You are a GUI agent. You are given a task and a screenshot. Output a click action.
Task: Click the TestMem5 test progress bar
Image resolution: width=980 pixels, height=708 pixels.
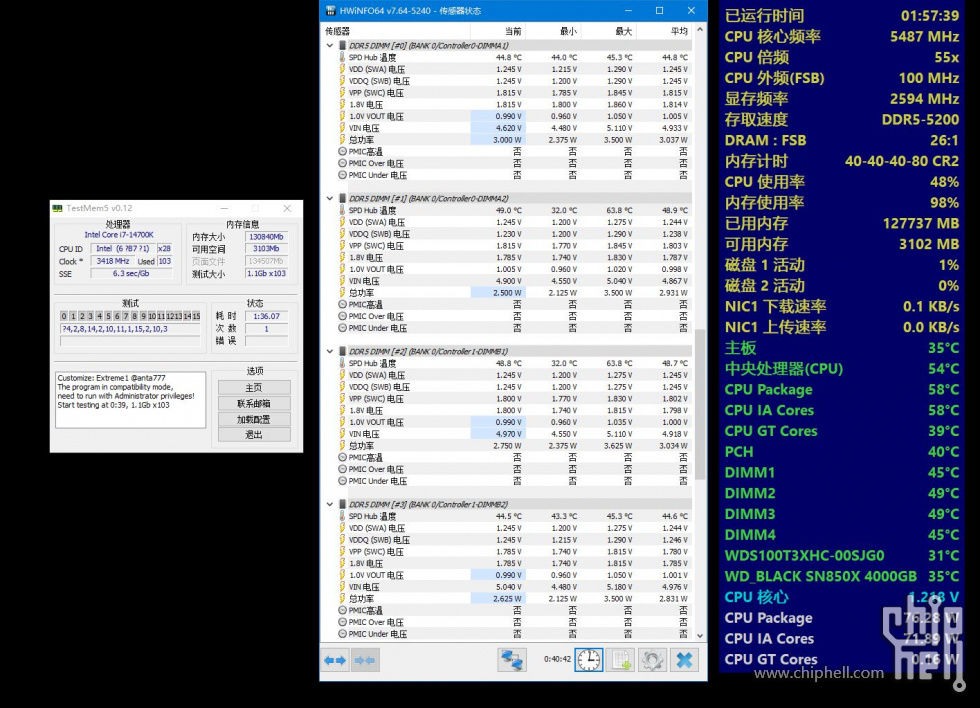point(130,341)
